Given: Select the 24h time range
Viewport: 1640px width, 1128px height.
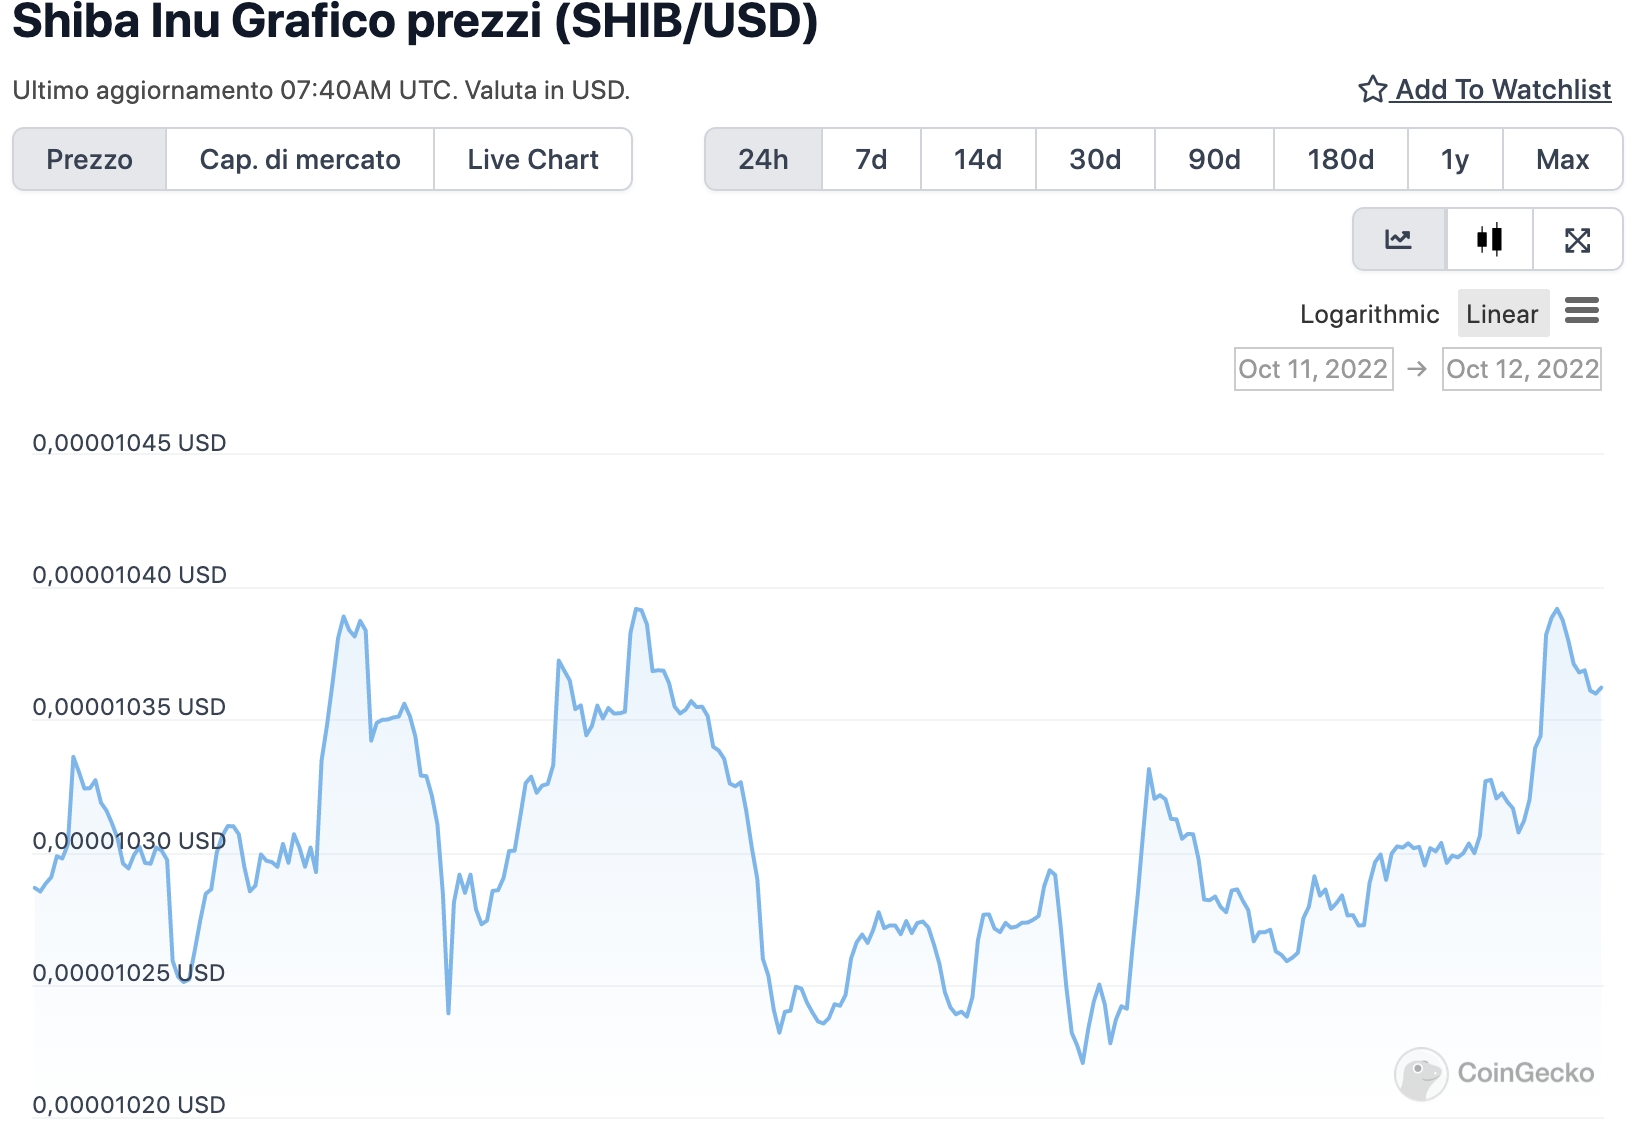Looking at the screenshot, I should click(764, 159).
